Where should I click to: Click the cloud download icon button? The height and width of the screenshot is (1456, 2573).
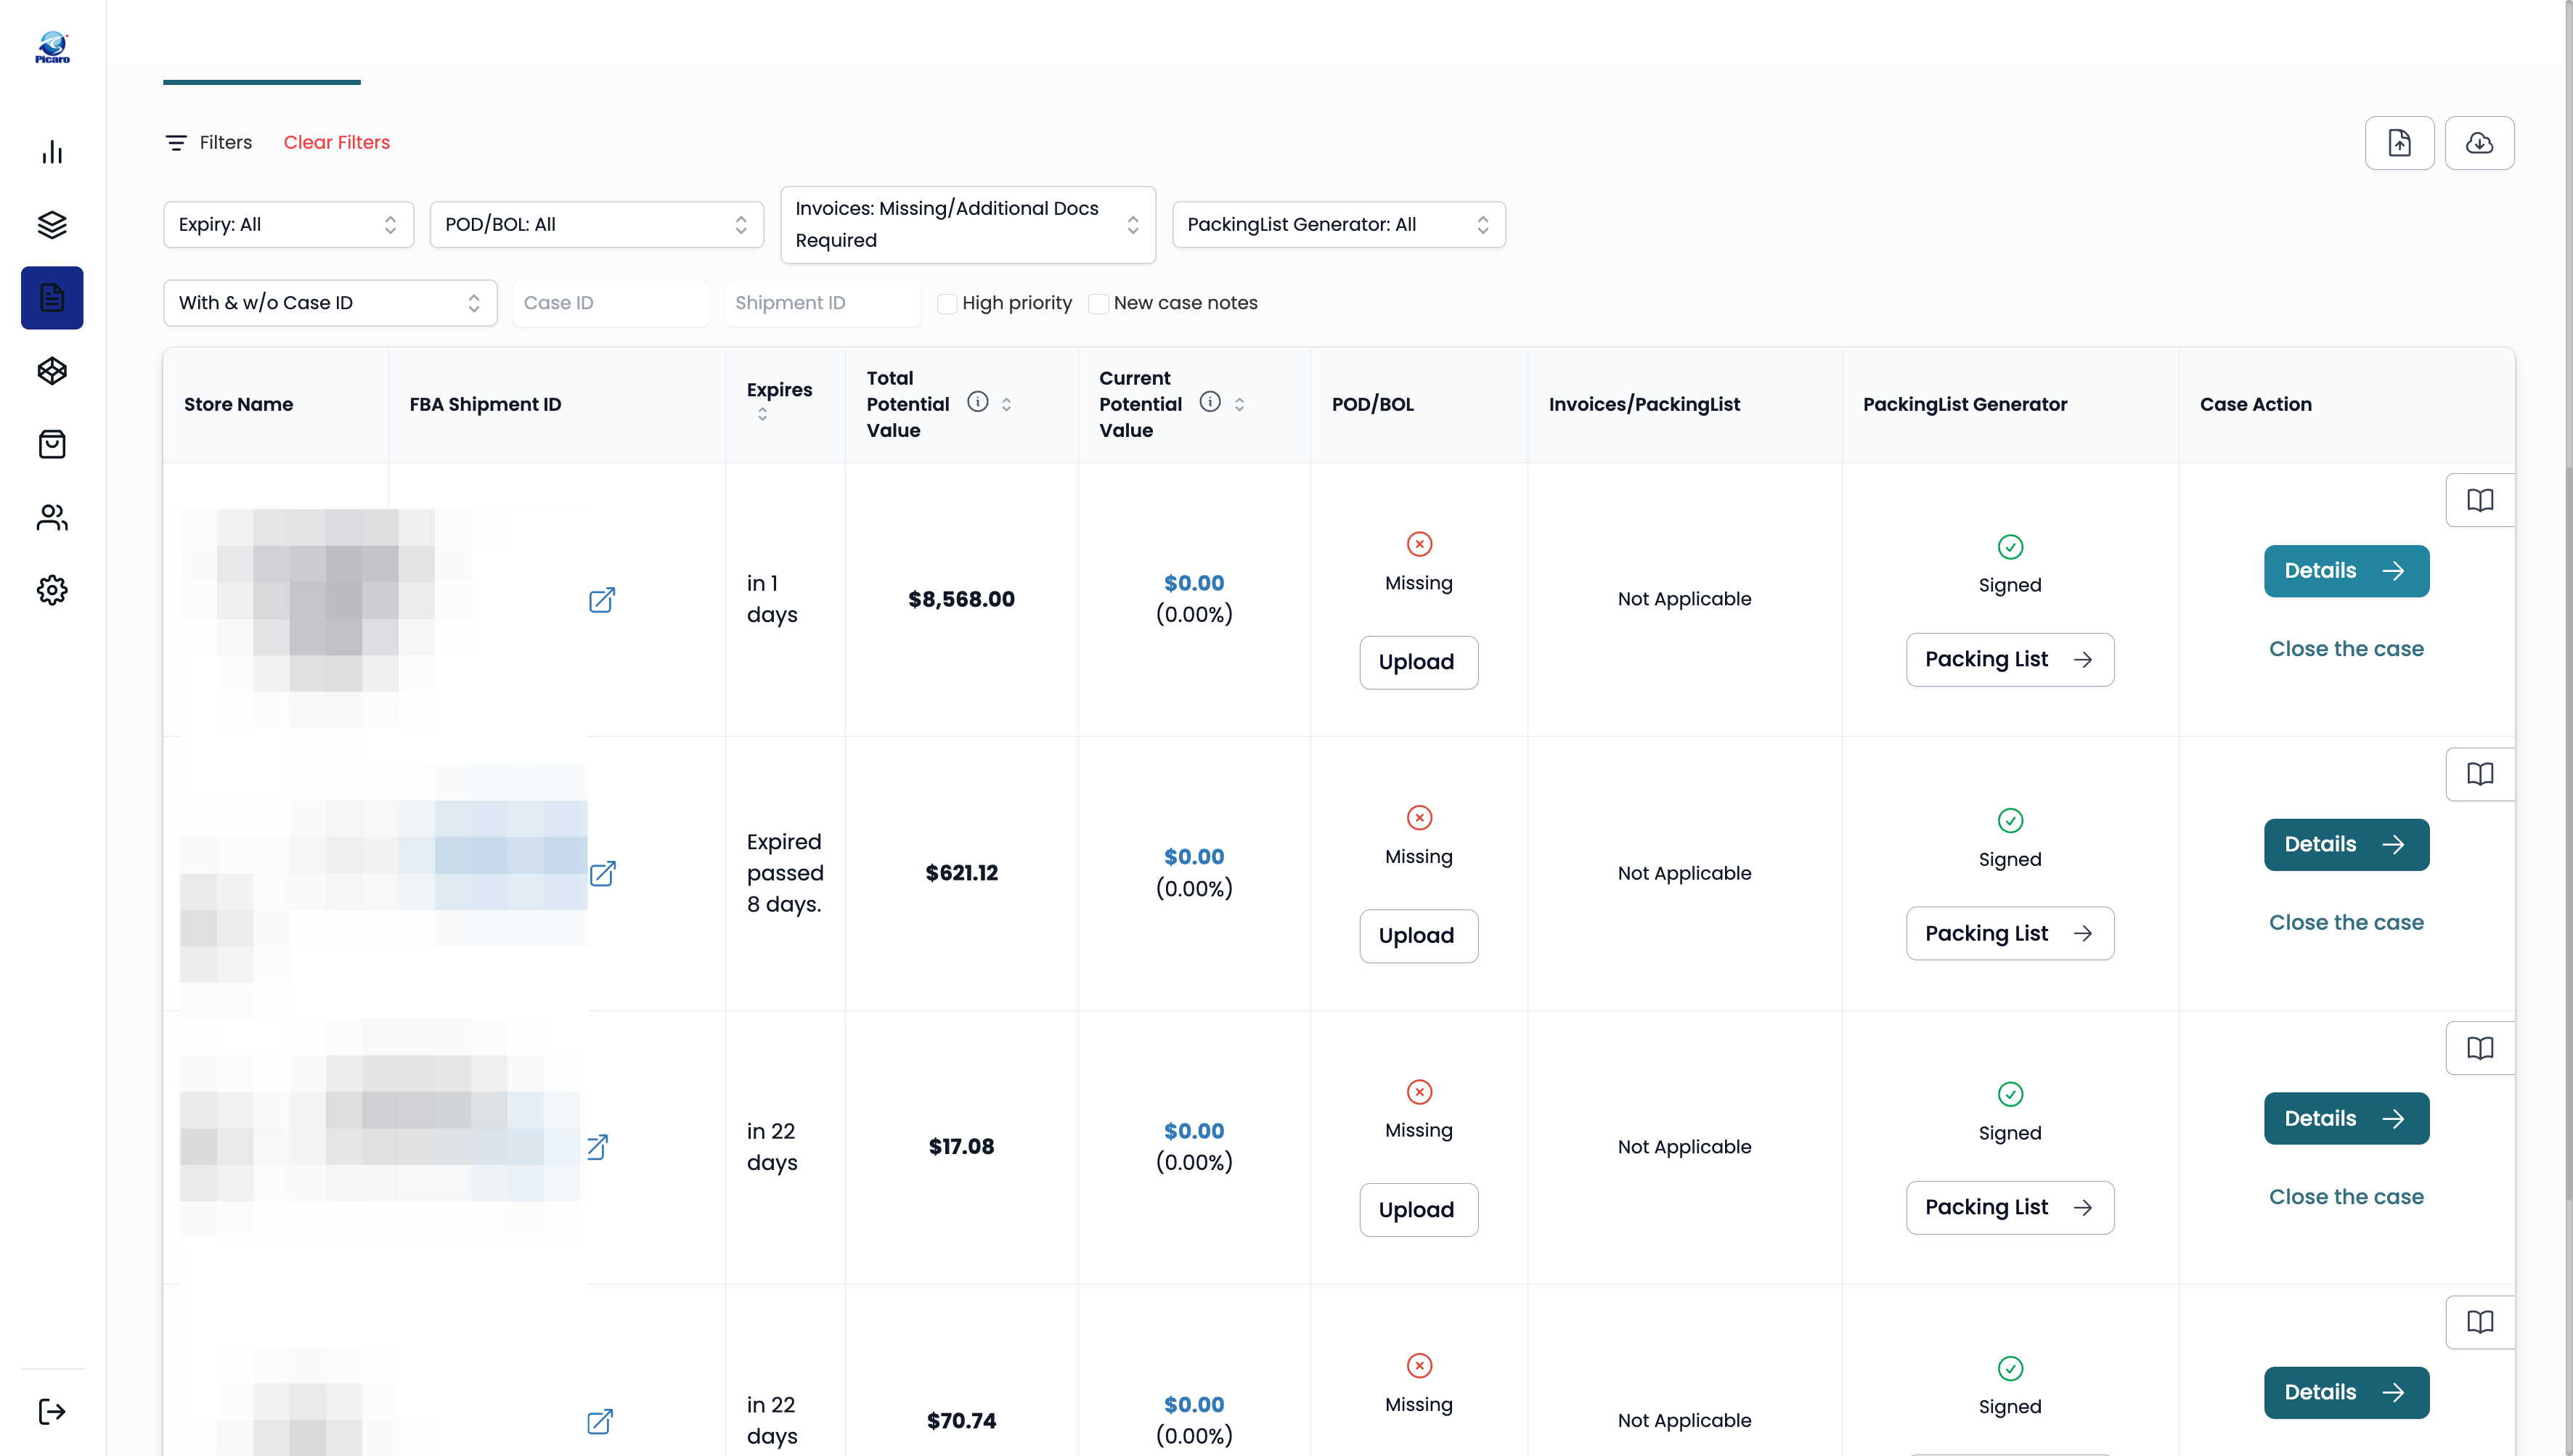(x=2479, y=143)
